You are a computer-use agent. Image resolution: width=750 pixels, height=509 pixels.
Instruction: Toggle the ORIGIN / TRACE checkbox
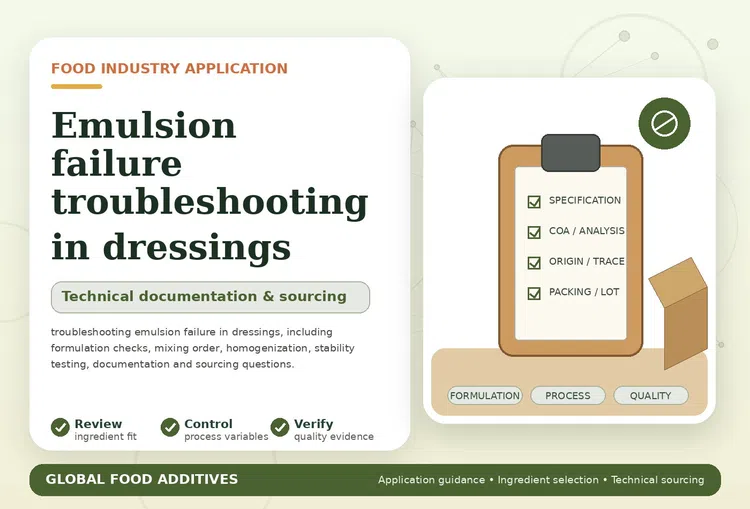534,263
